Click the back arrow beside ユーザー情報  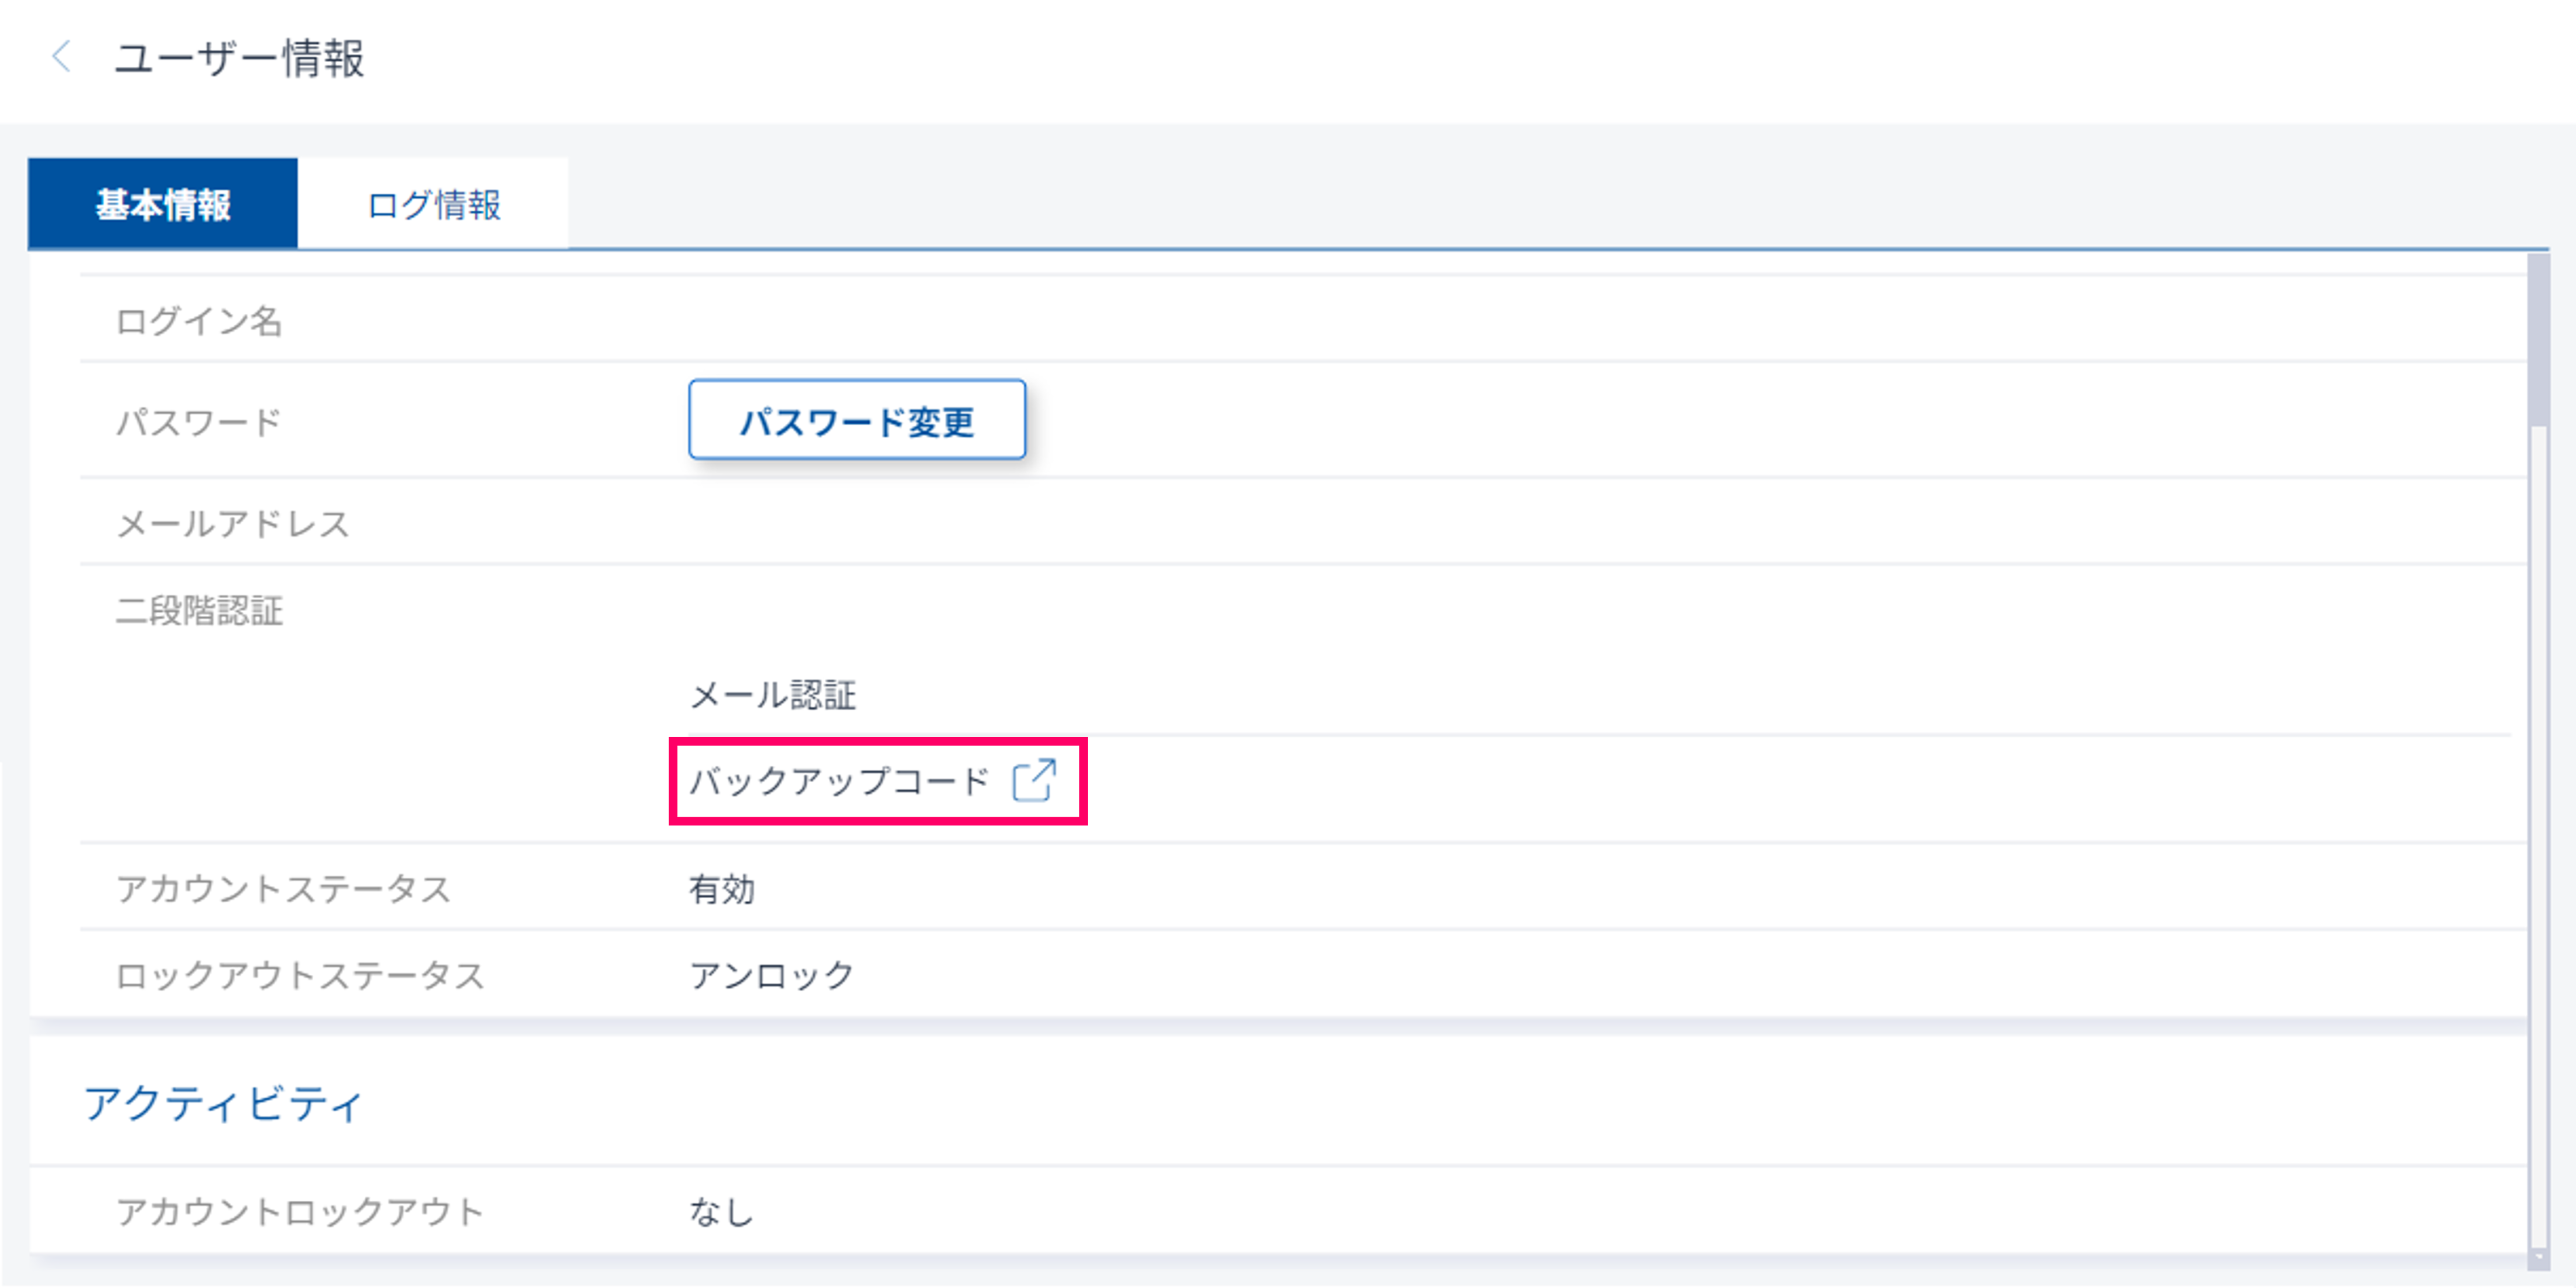(62, 57)
